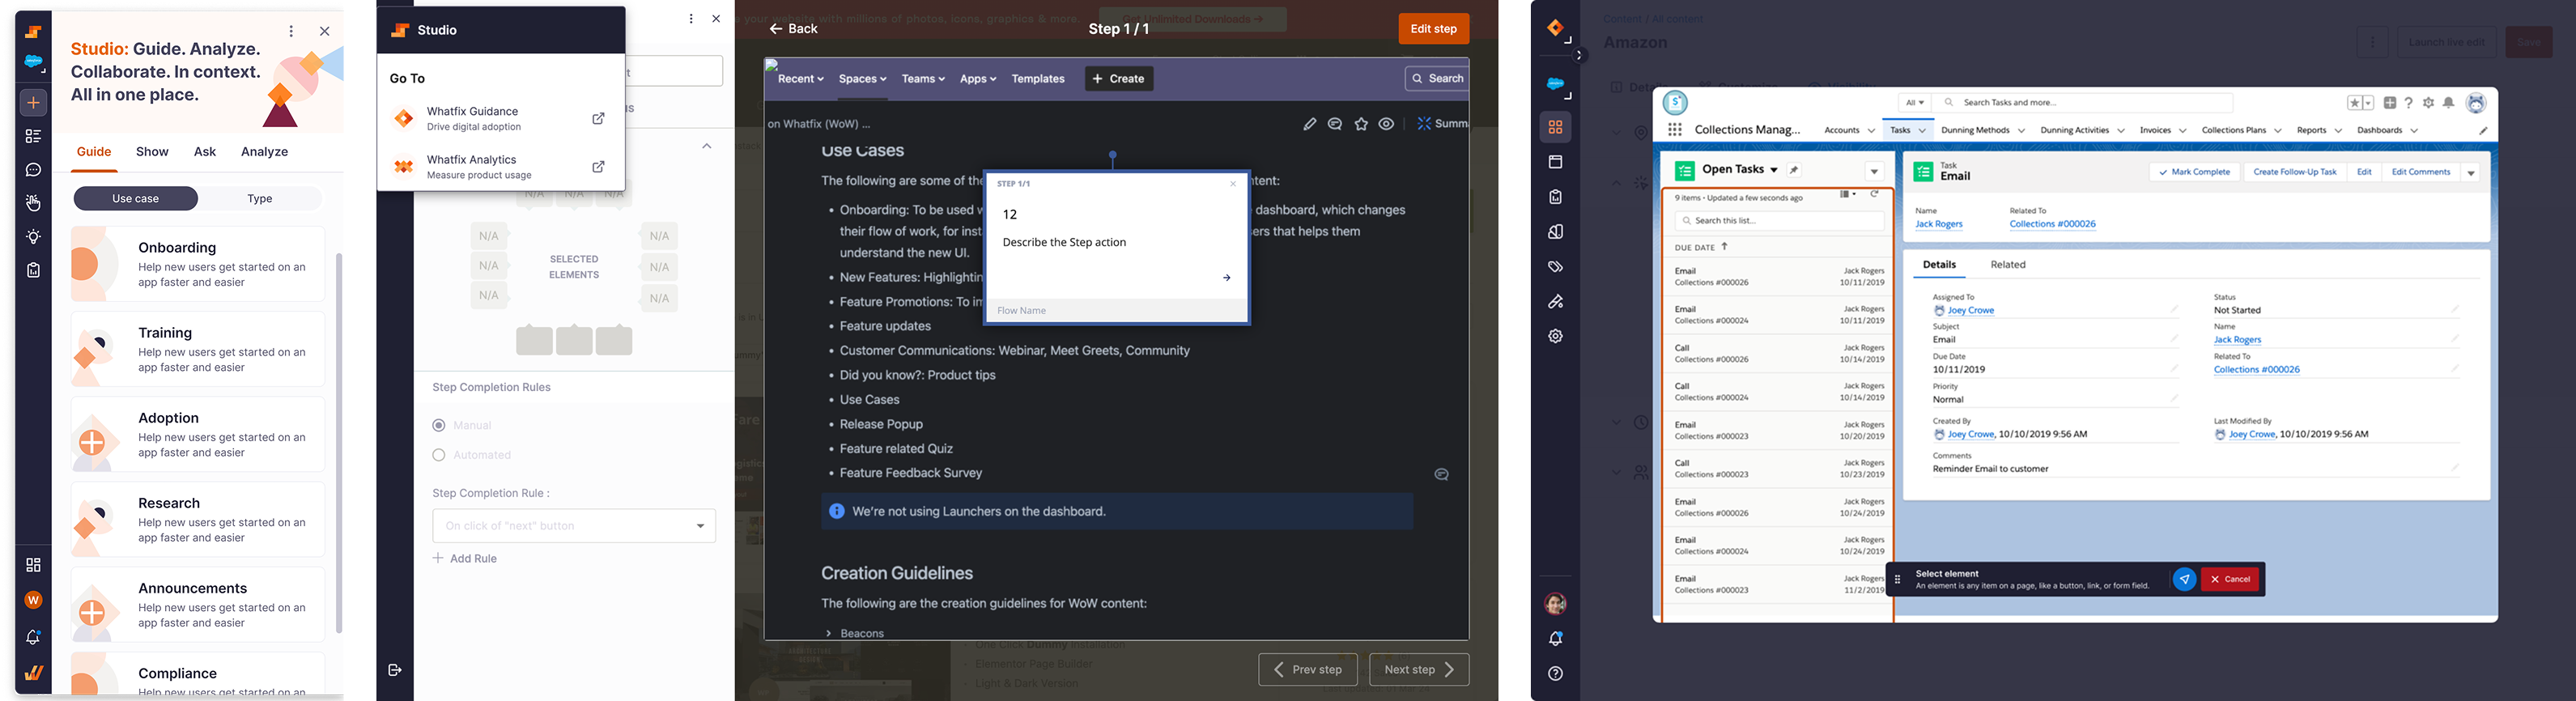2576x701 pixels.
Task: Click the pencil edit icon on page toolbar
Action: [1309, 124]
